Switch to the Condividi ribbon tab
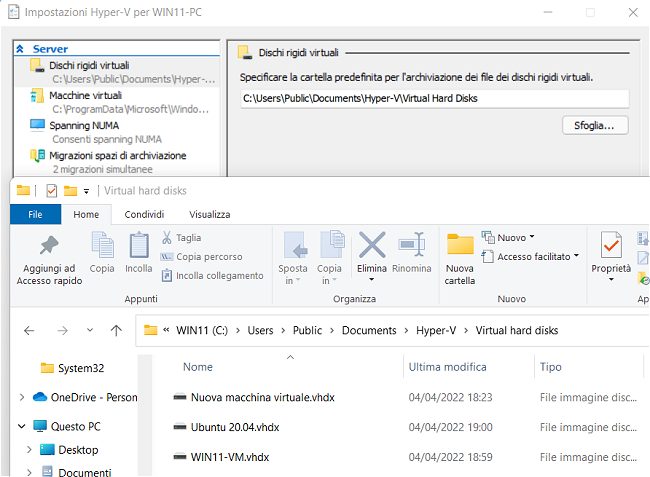 [144, 214]
